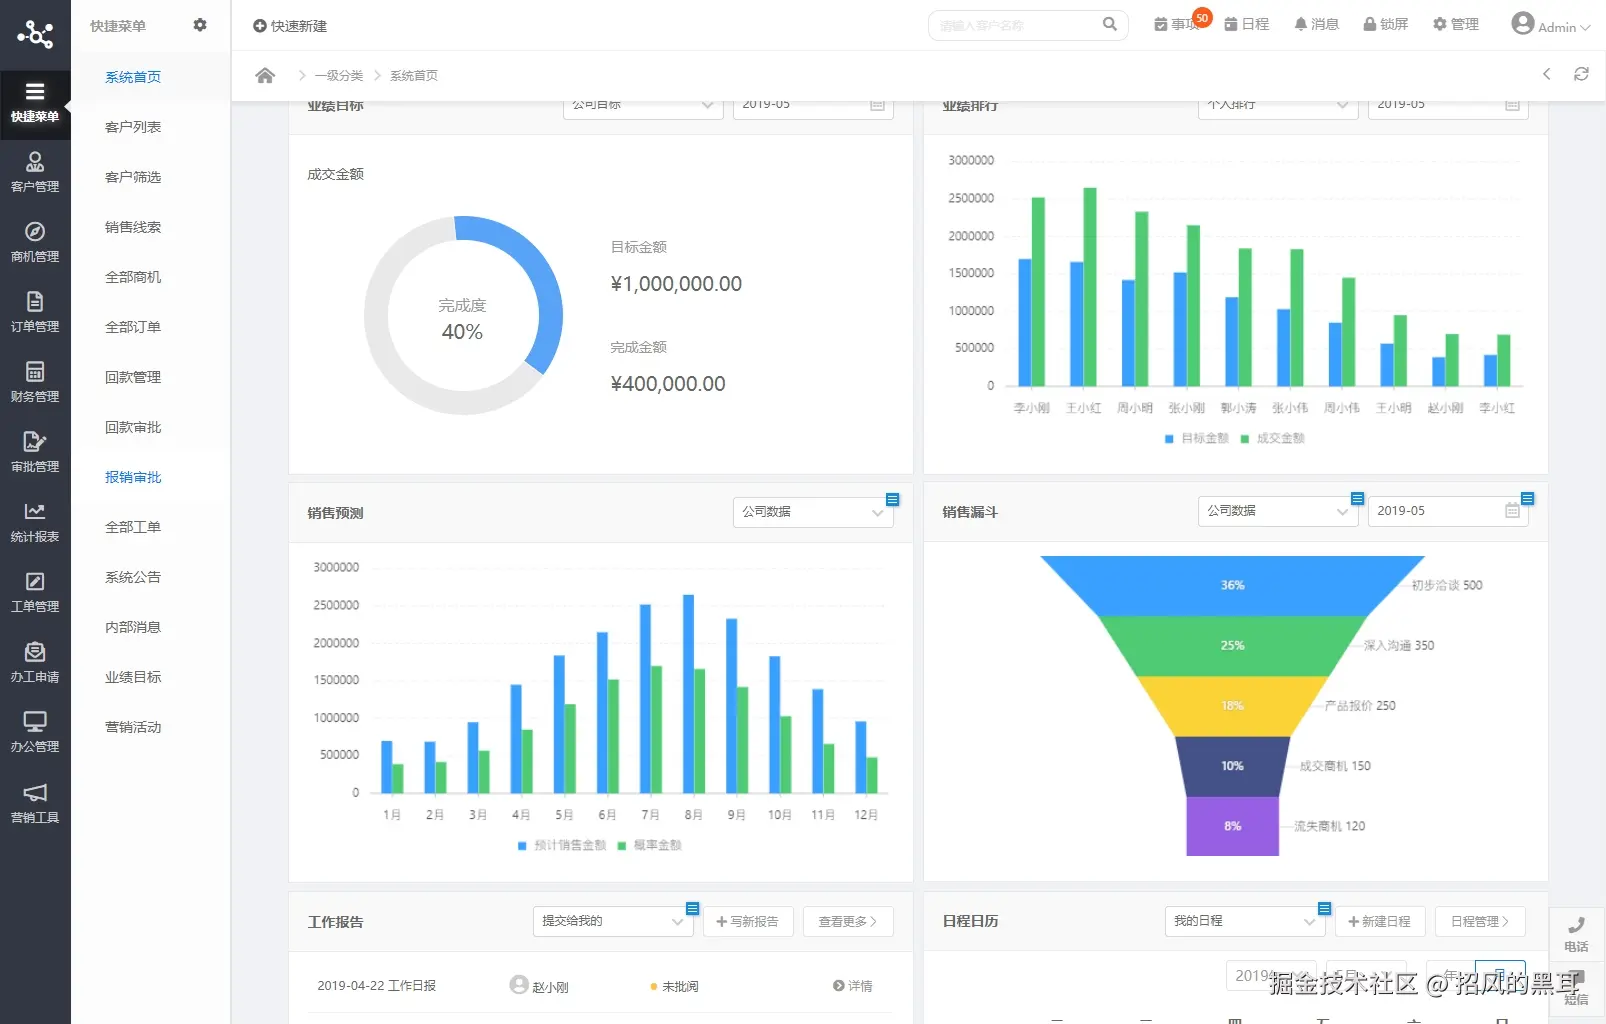This screenshot has width=1606, height=1024.
Task: Open the 电话 floating phone button
Action: 1577,933
